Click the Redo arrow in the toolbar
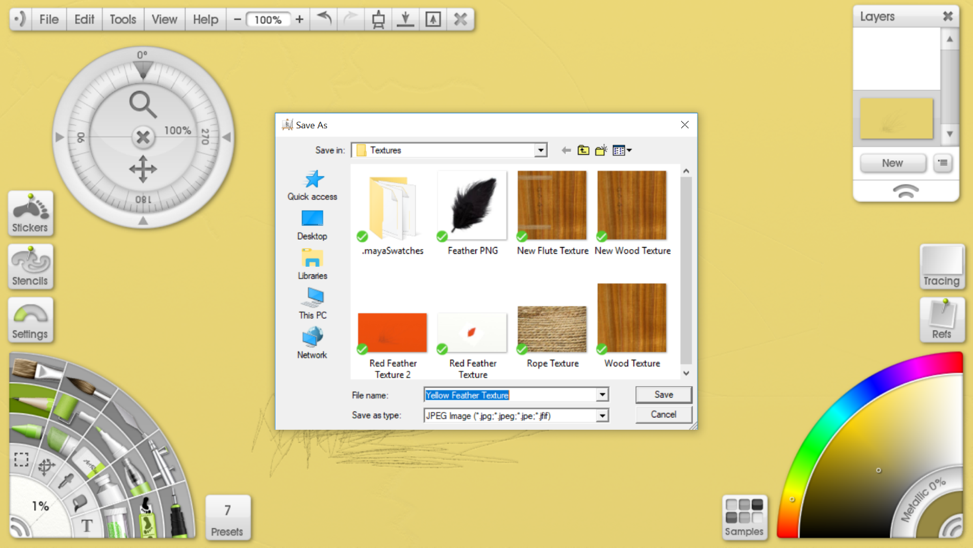Viewport: 973px width, 548px height. point(351,19)
